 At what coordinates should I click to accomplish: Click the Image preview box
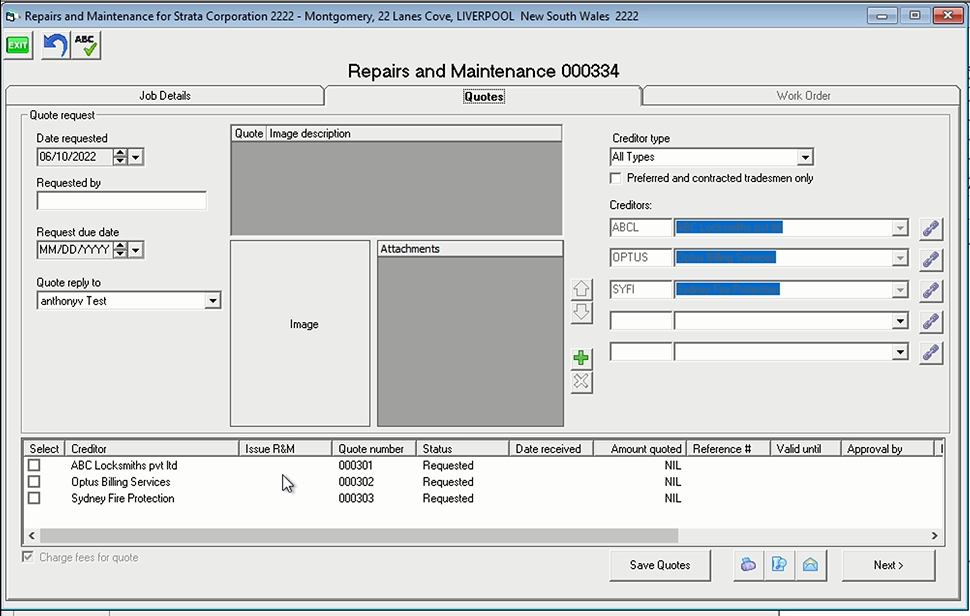pos(300,333)
